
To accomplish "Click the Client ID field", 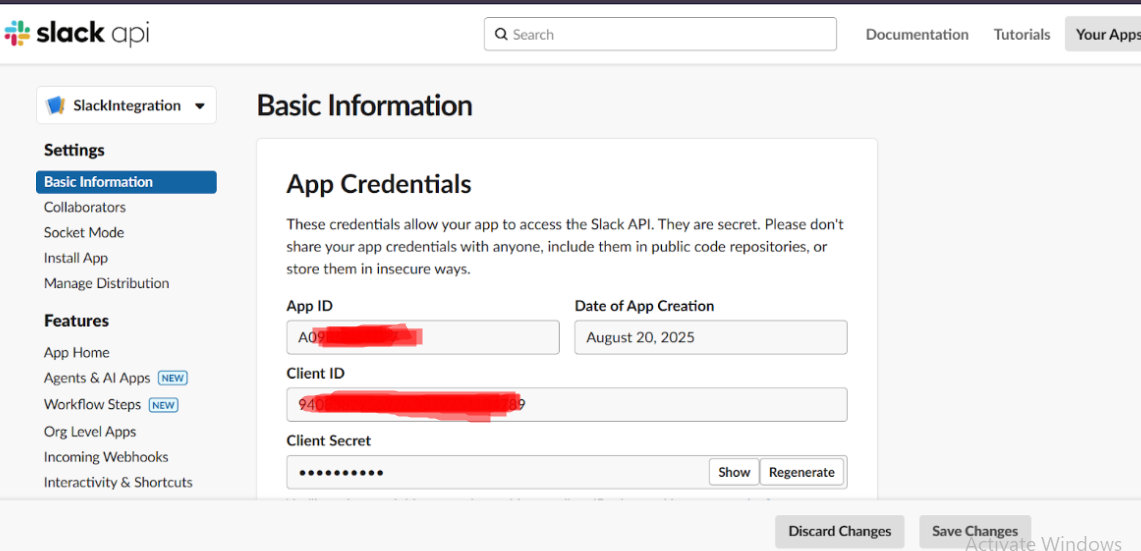I will pyautogui.click(x=567, y=405).
